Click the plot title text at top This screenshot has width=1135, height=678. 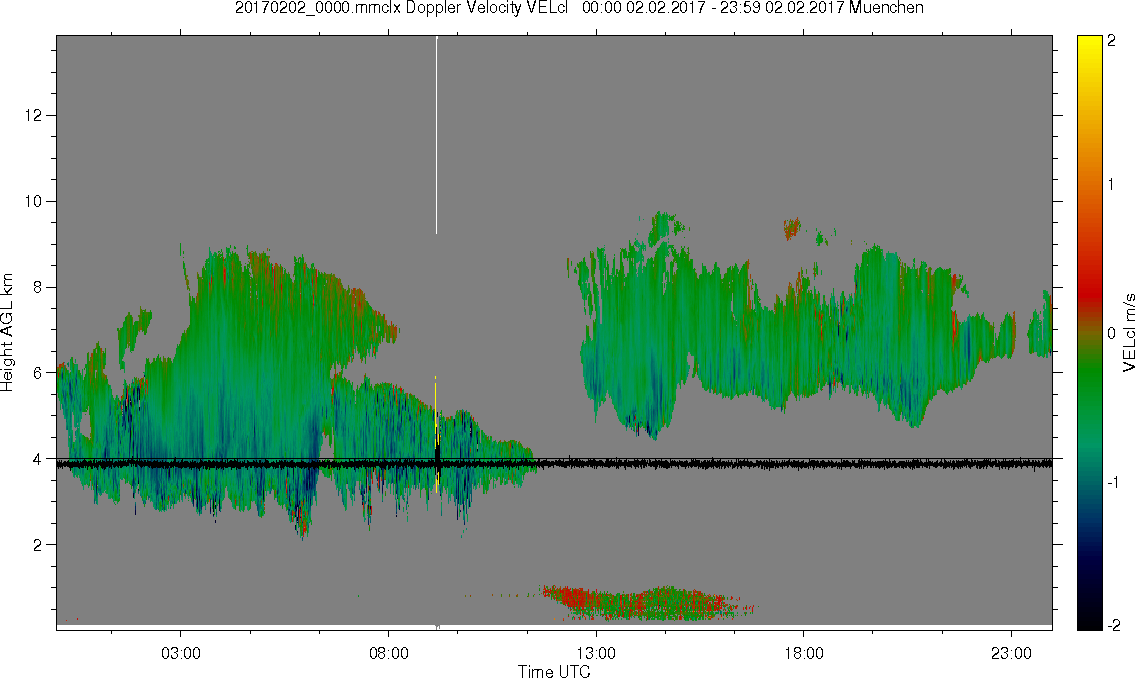point(579,8)
